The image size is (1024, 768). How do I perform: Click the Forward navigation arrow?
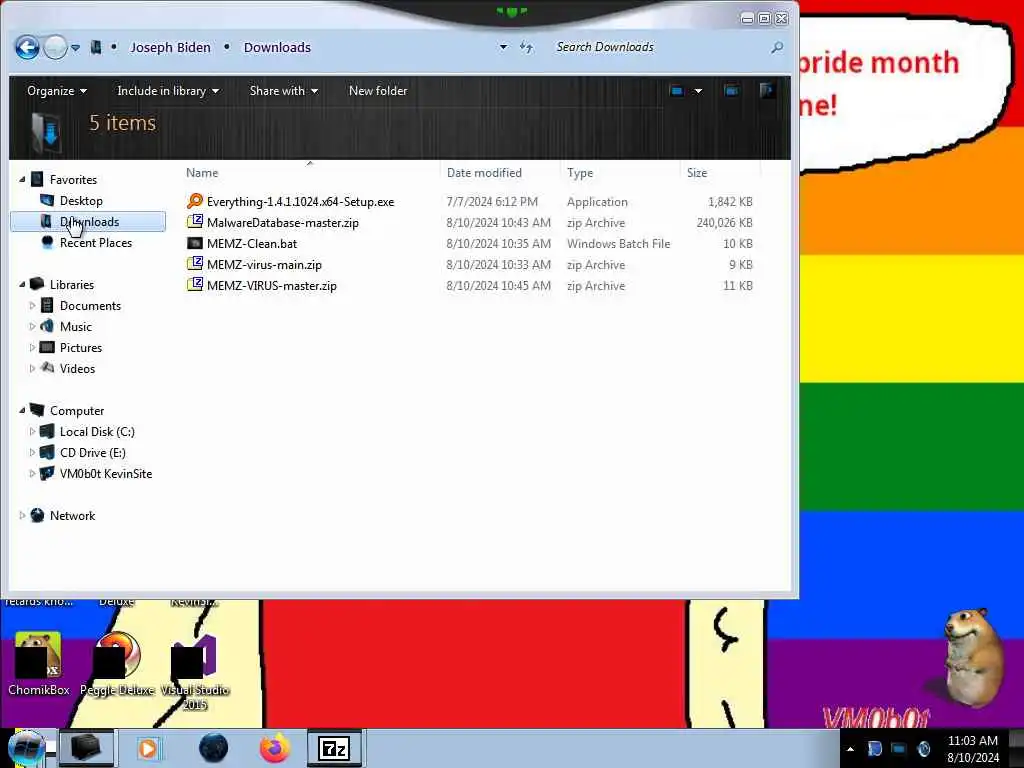pyautogui.click(x=56, y=48)
